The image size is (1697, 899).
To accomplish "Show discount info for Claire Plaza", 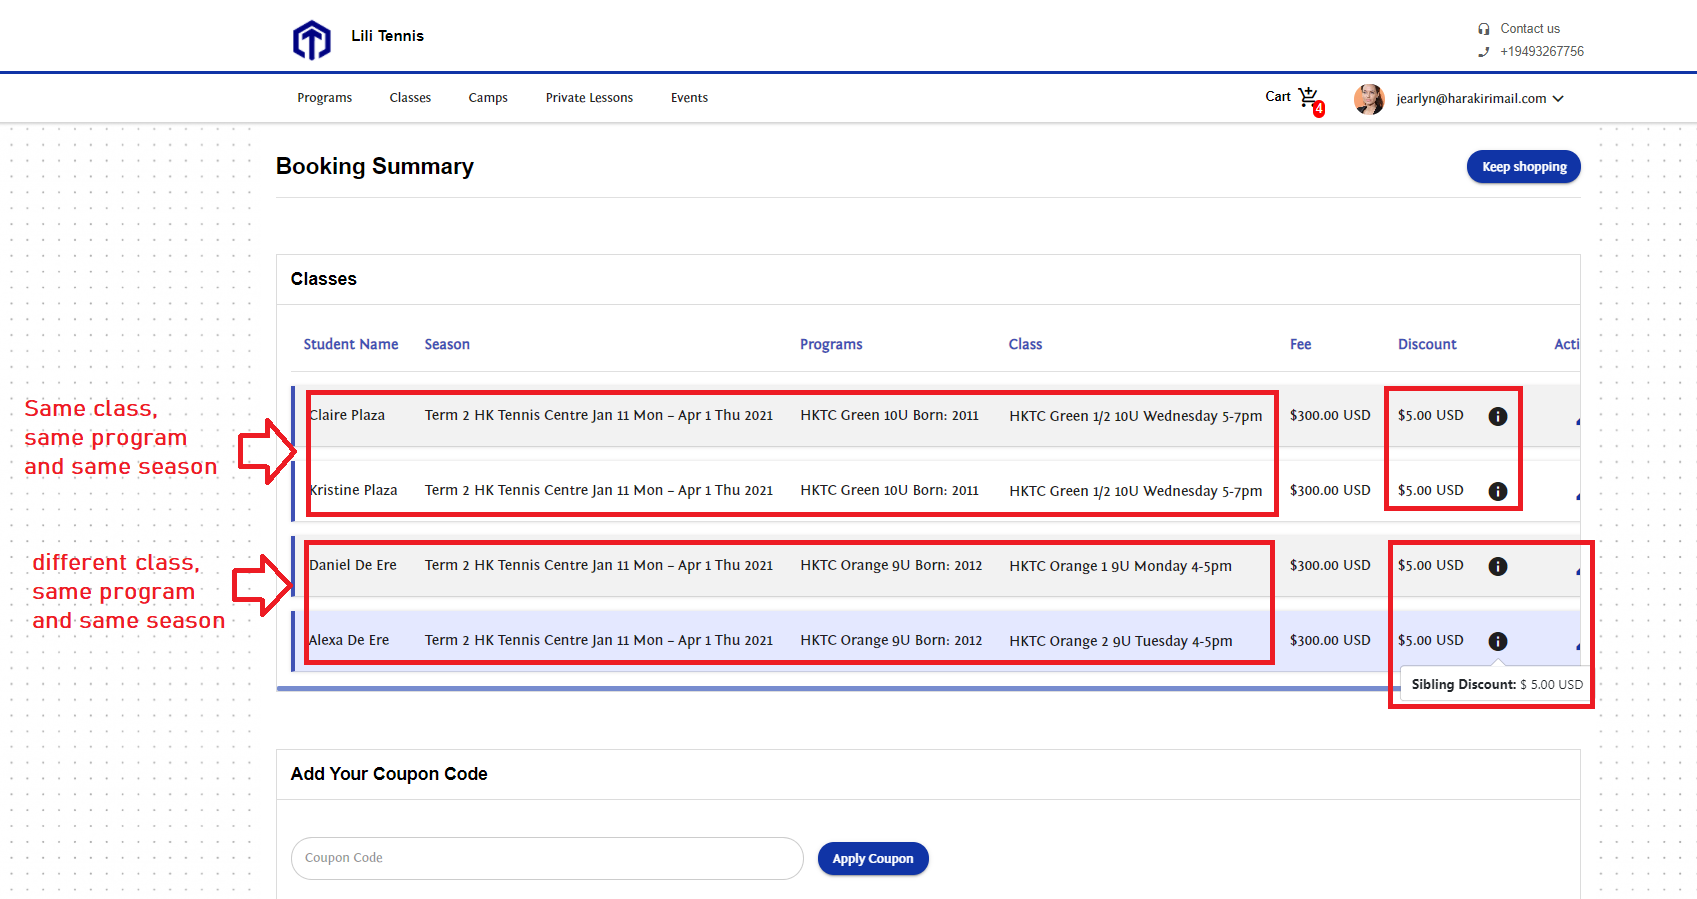I will [1498, 416].
